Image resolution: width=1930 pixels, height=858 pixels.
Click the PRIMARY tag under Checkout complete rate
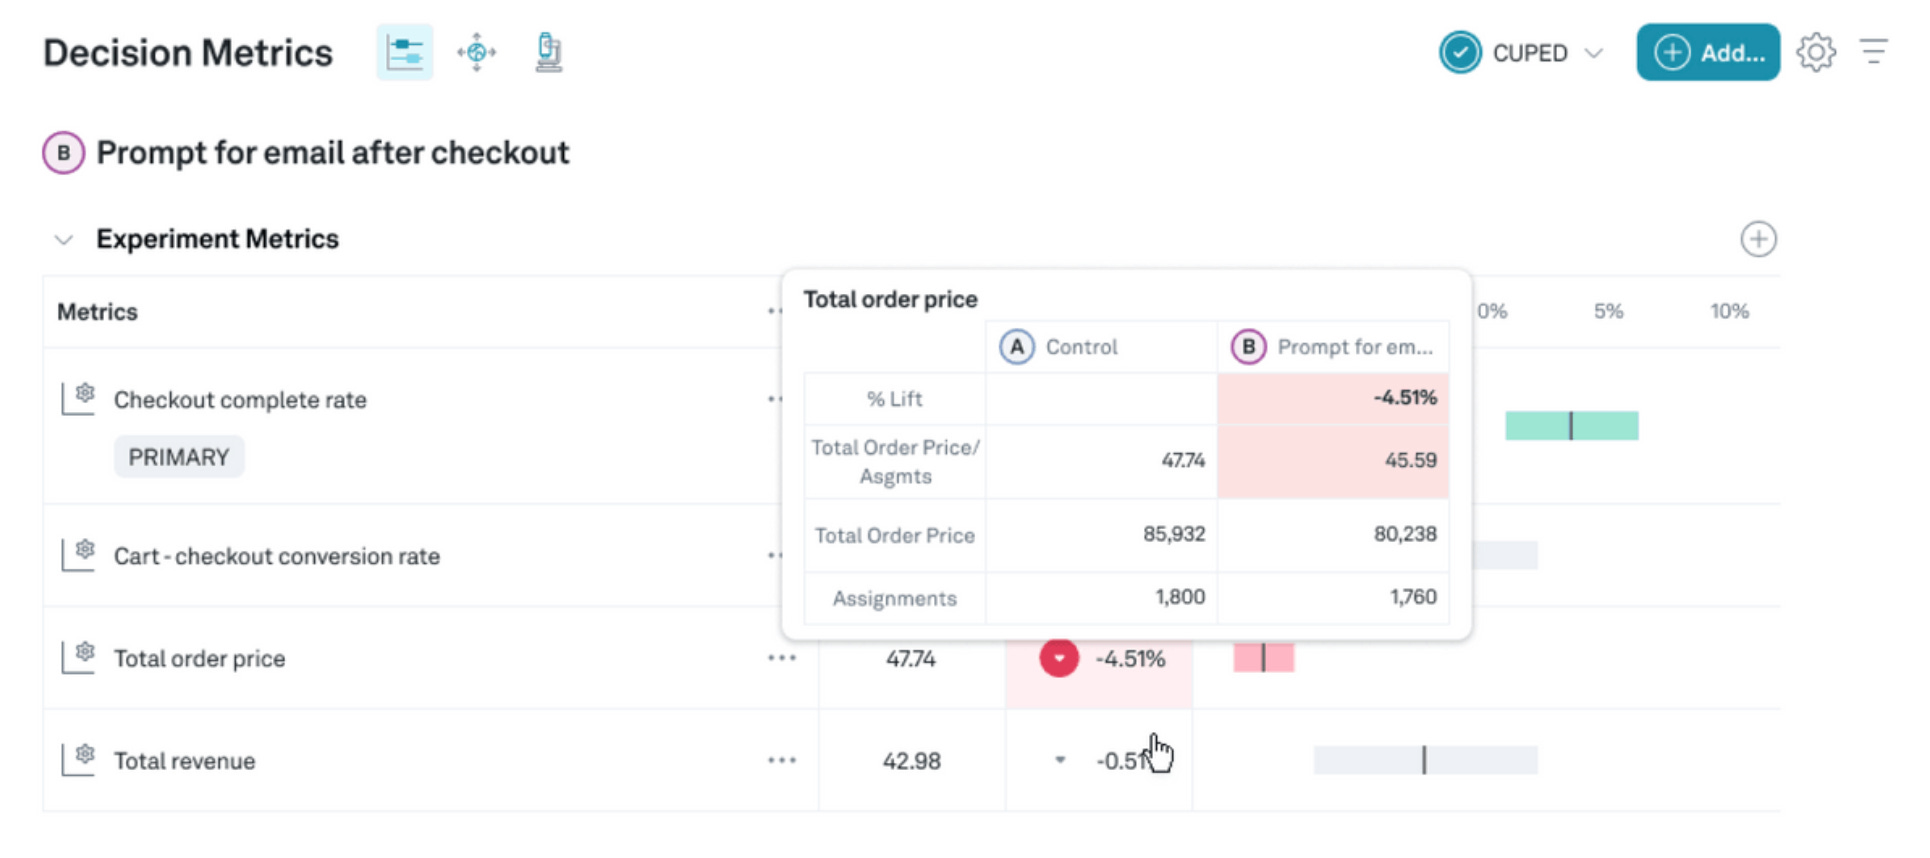[179, 457]
